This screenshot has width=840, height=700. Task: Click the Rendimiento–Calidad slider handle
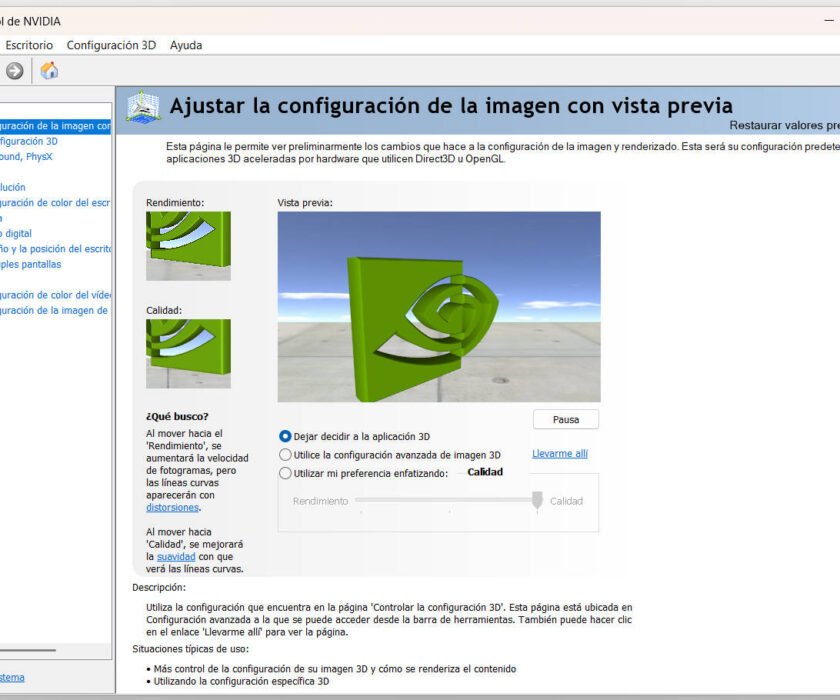[x=537, y=500]
